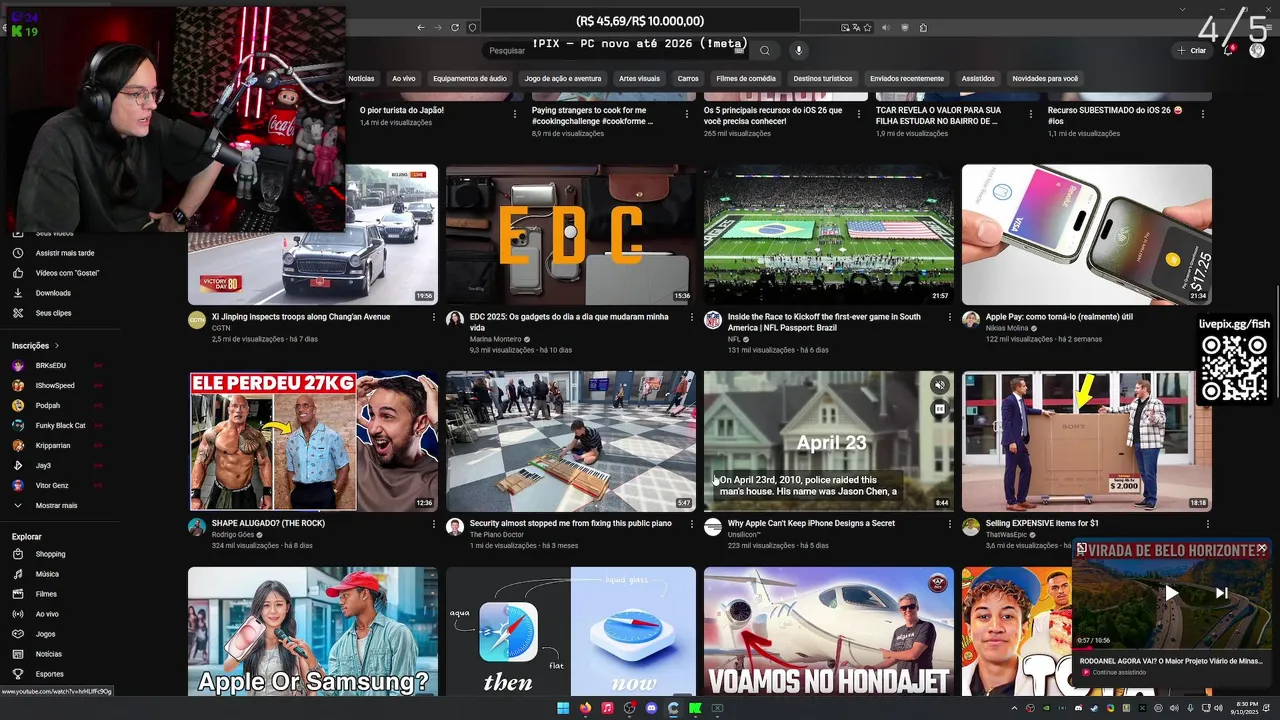Image resolution: width=1280 pixels, height=720 pixels.
Task: Open more options for the Apple Pay video
Action: coord(1207,317)
